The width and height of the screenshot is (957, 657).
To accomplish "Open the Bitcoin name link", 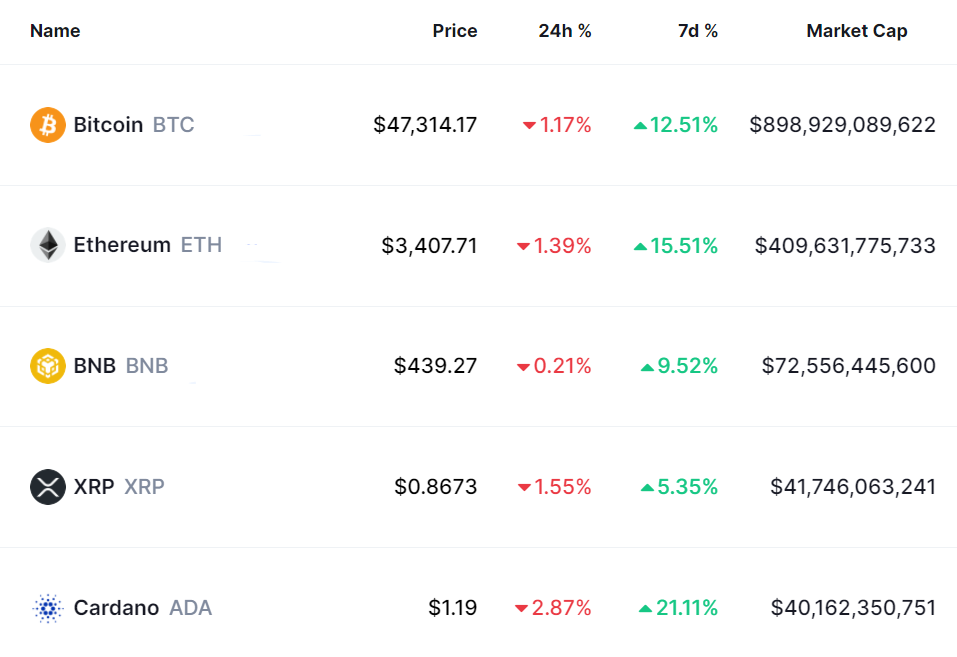I will tap(108, 125).
